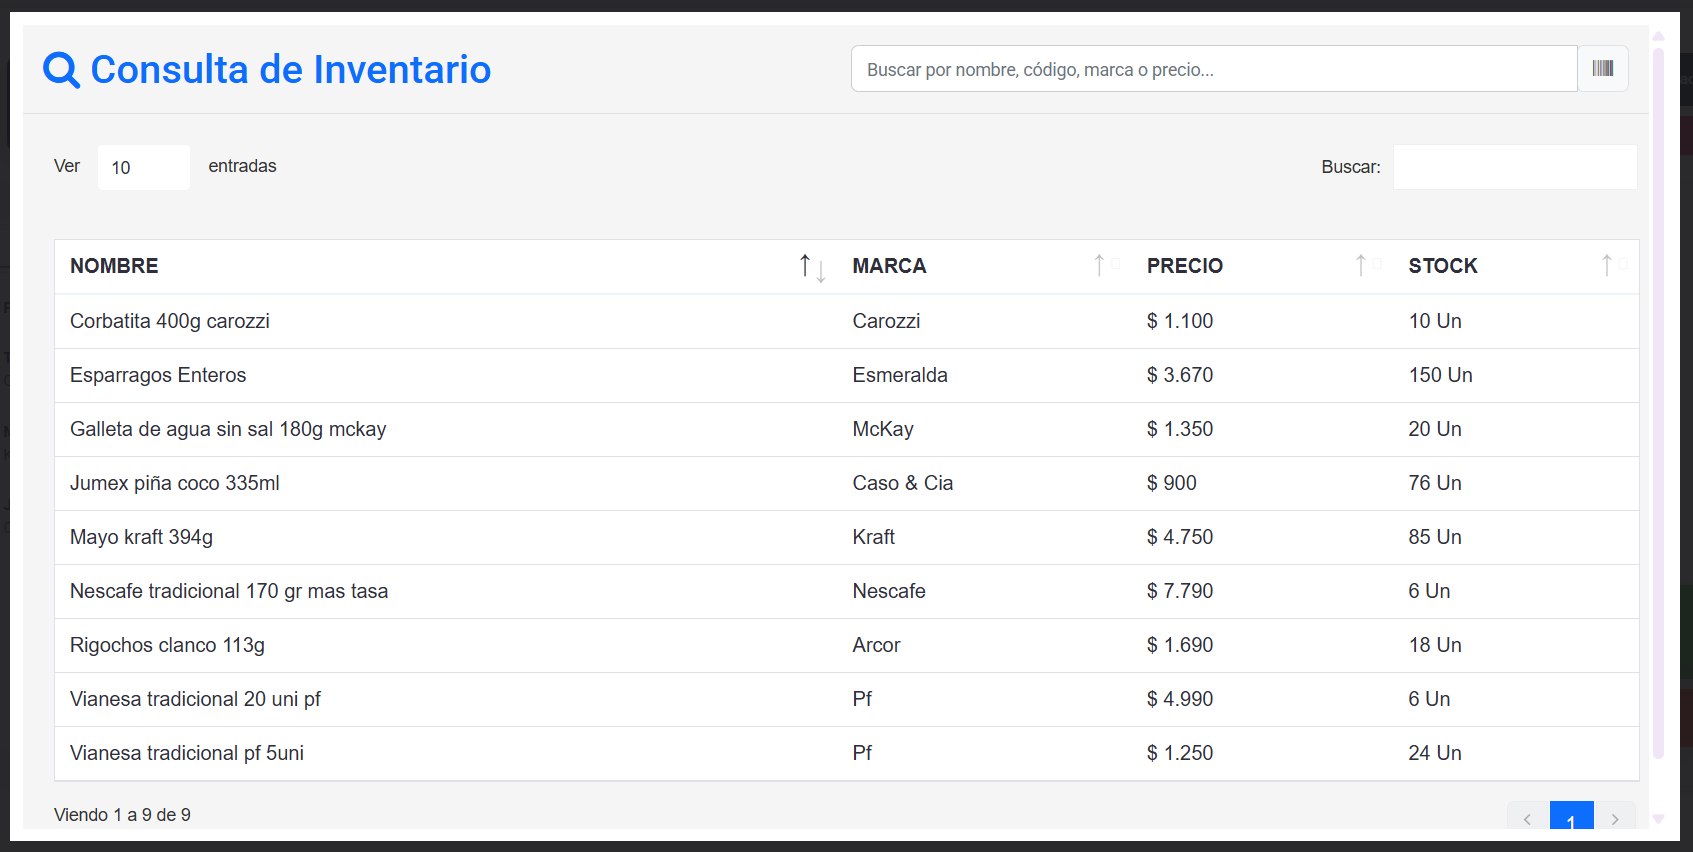The width and height of the screenshot is (1693, 852).
Task: Click the scrollbar down arrow
Action: [1658, 819]
